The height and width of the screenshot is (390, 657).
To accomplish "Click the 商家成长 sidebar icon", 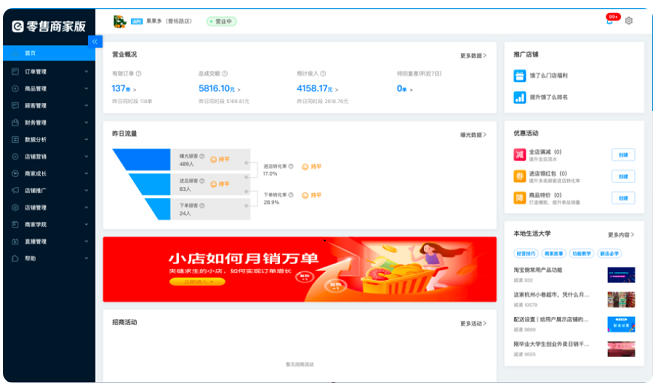I will tap(15, 173).
